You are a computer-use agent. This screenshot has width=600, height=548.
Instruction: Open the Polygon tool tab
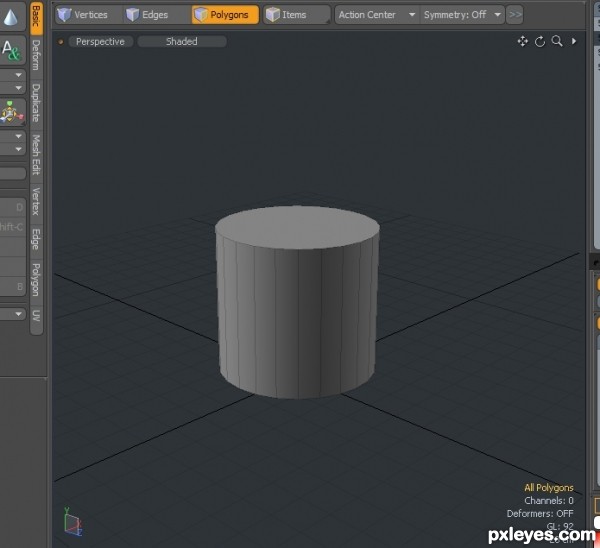[x=36, y=279]
